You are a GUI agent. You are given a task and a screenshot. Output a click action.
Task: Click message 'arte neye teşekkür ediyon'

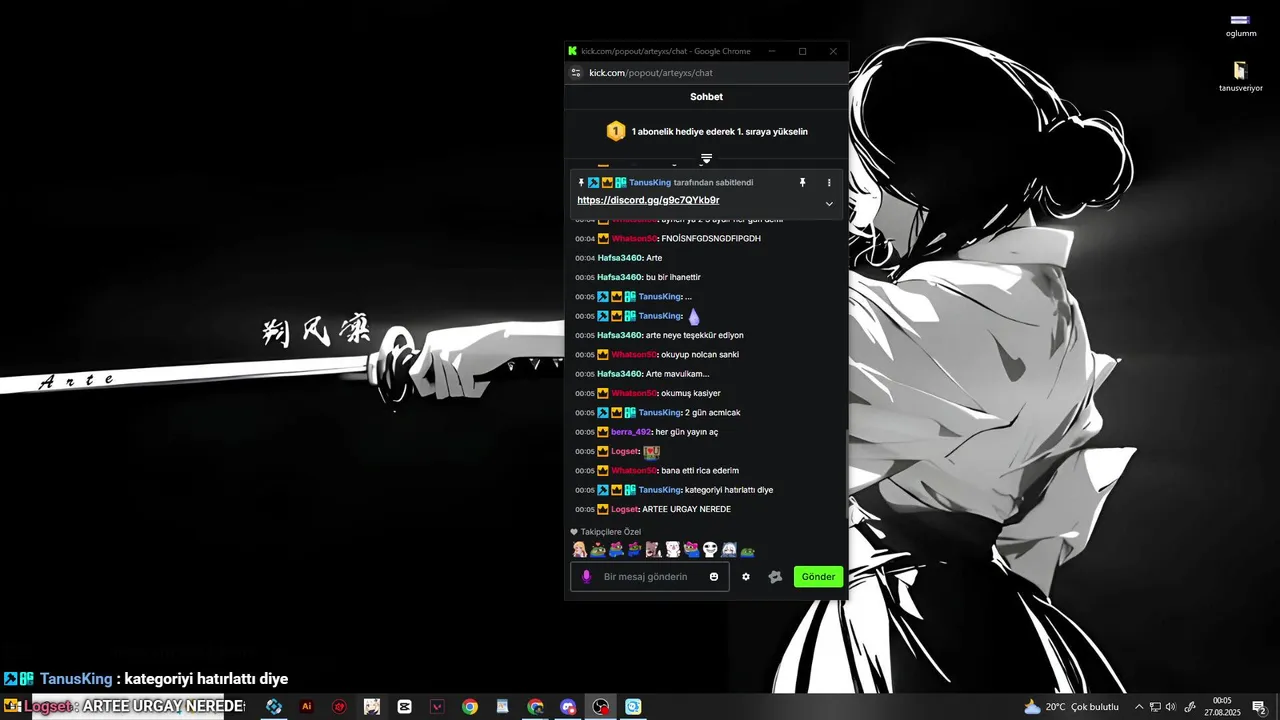pos(695,335)
